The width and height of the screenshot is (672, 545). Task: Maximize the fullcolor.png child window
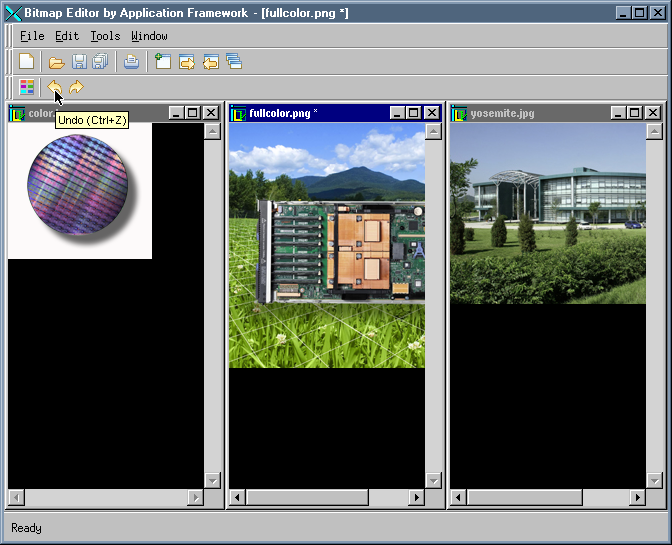click(x=414, y=114)
